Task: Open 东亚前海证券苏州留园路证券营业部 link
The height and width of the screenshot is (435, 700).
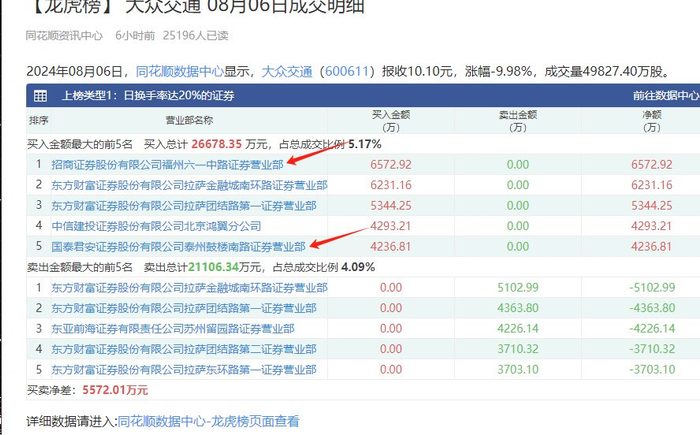Action: pos(173,329)
